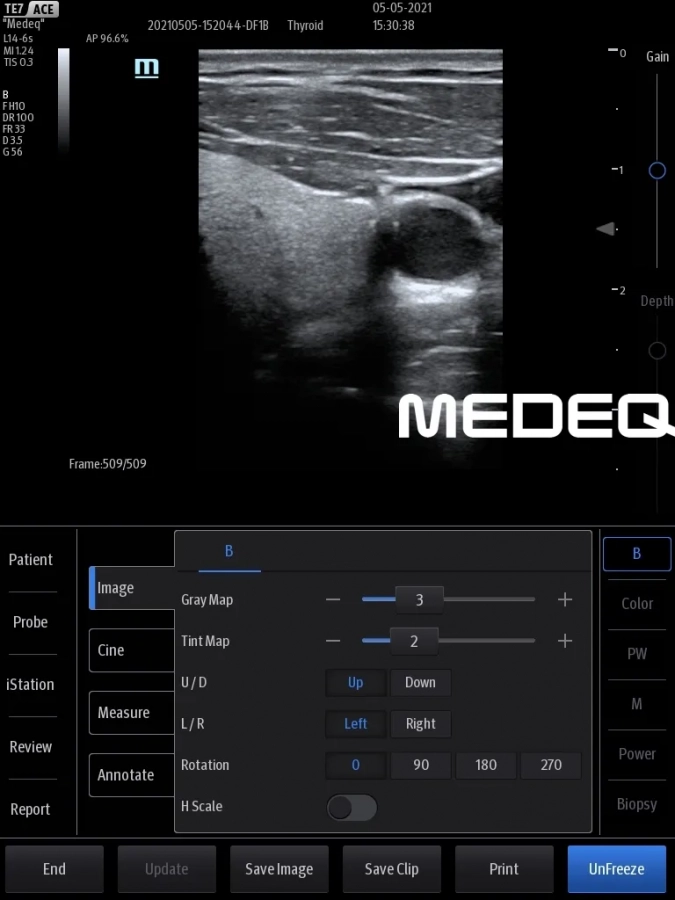Switch to Power Doppler mode
Screen dimensions: 675x900
point(637,754)
